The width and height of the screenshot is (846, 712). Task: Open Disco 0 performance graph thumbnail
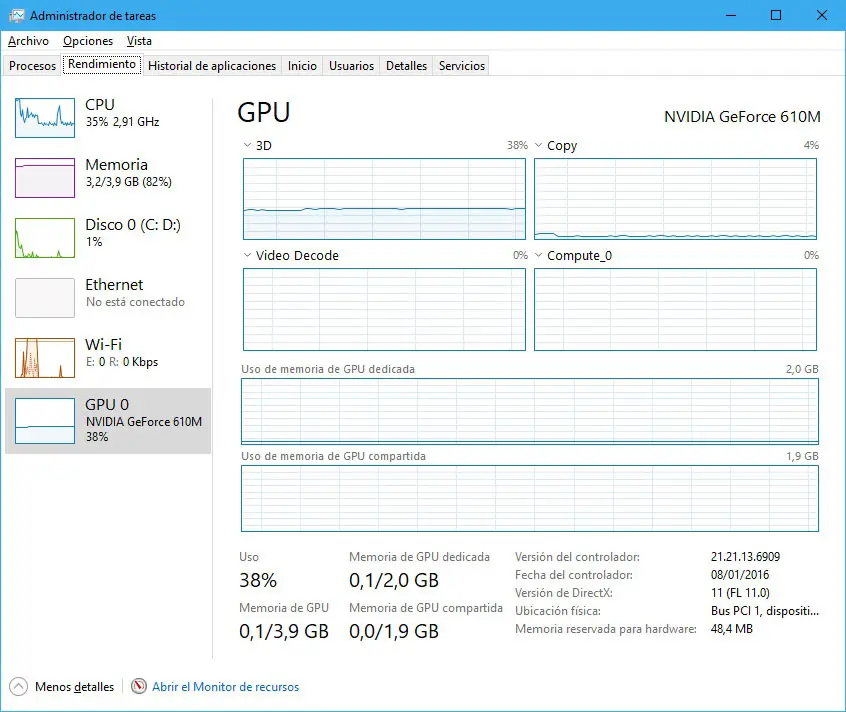[45, 238]
